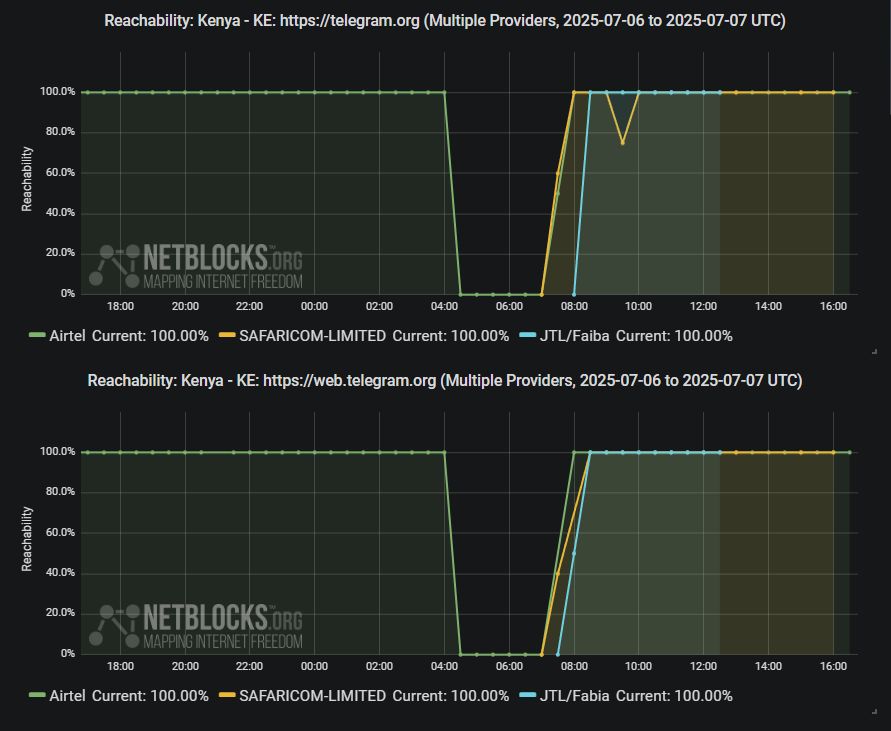
Task: Open the telegram.org reachability panel title
Action: click(x=445, y=21)
